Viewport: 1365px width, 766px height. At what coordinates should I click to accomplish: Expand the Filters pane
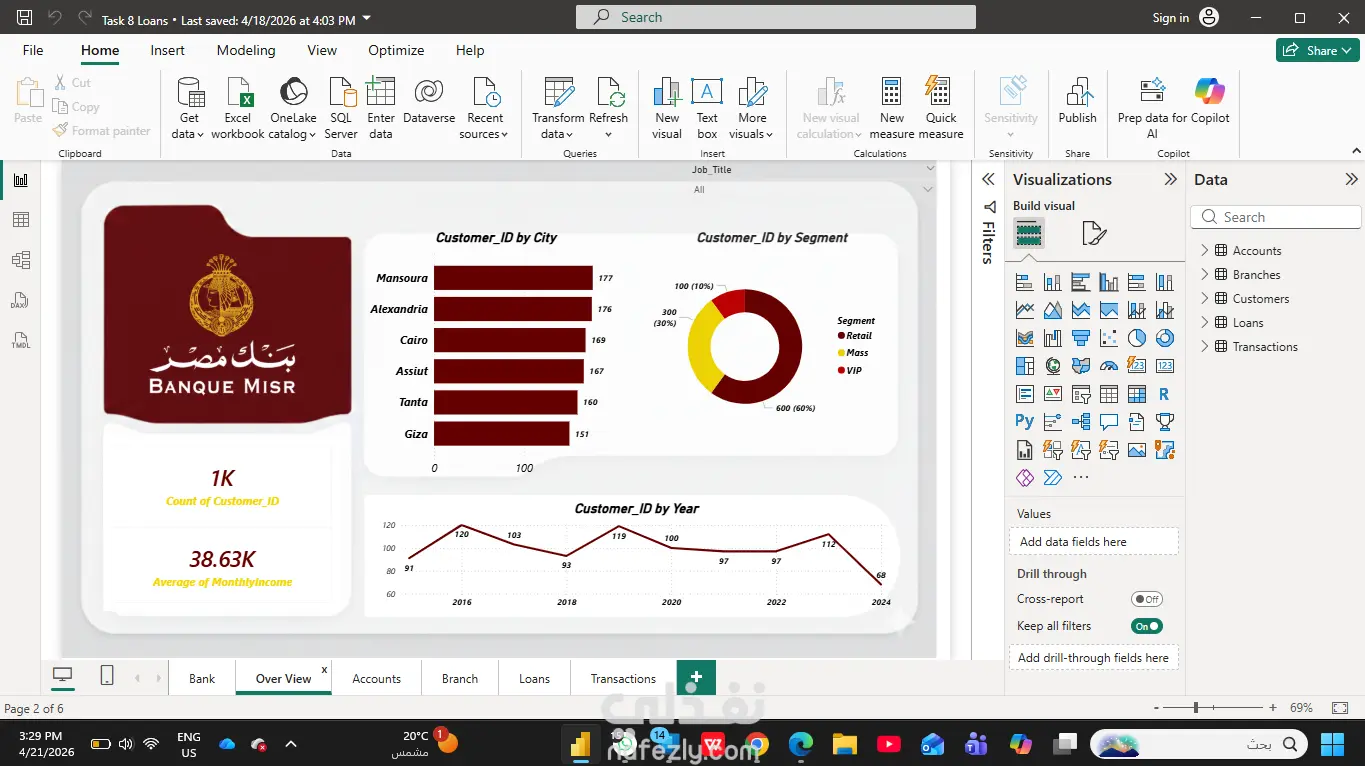tap(988, 180)
